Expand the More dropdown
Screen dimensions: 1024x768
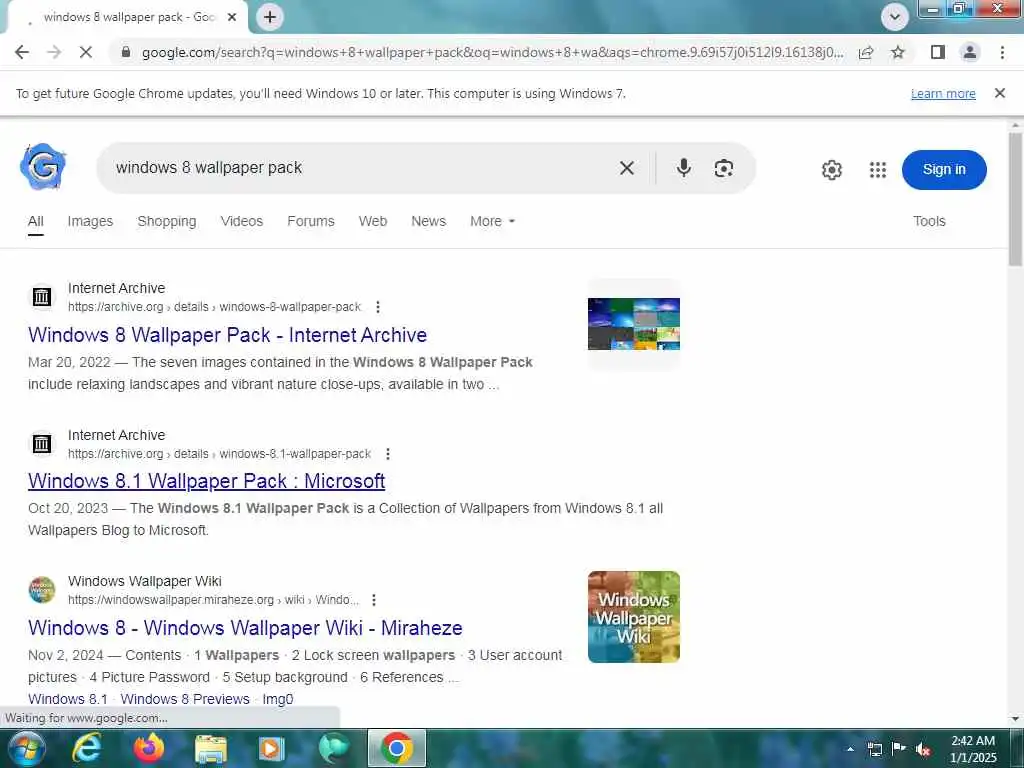click(492, 222)
